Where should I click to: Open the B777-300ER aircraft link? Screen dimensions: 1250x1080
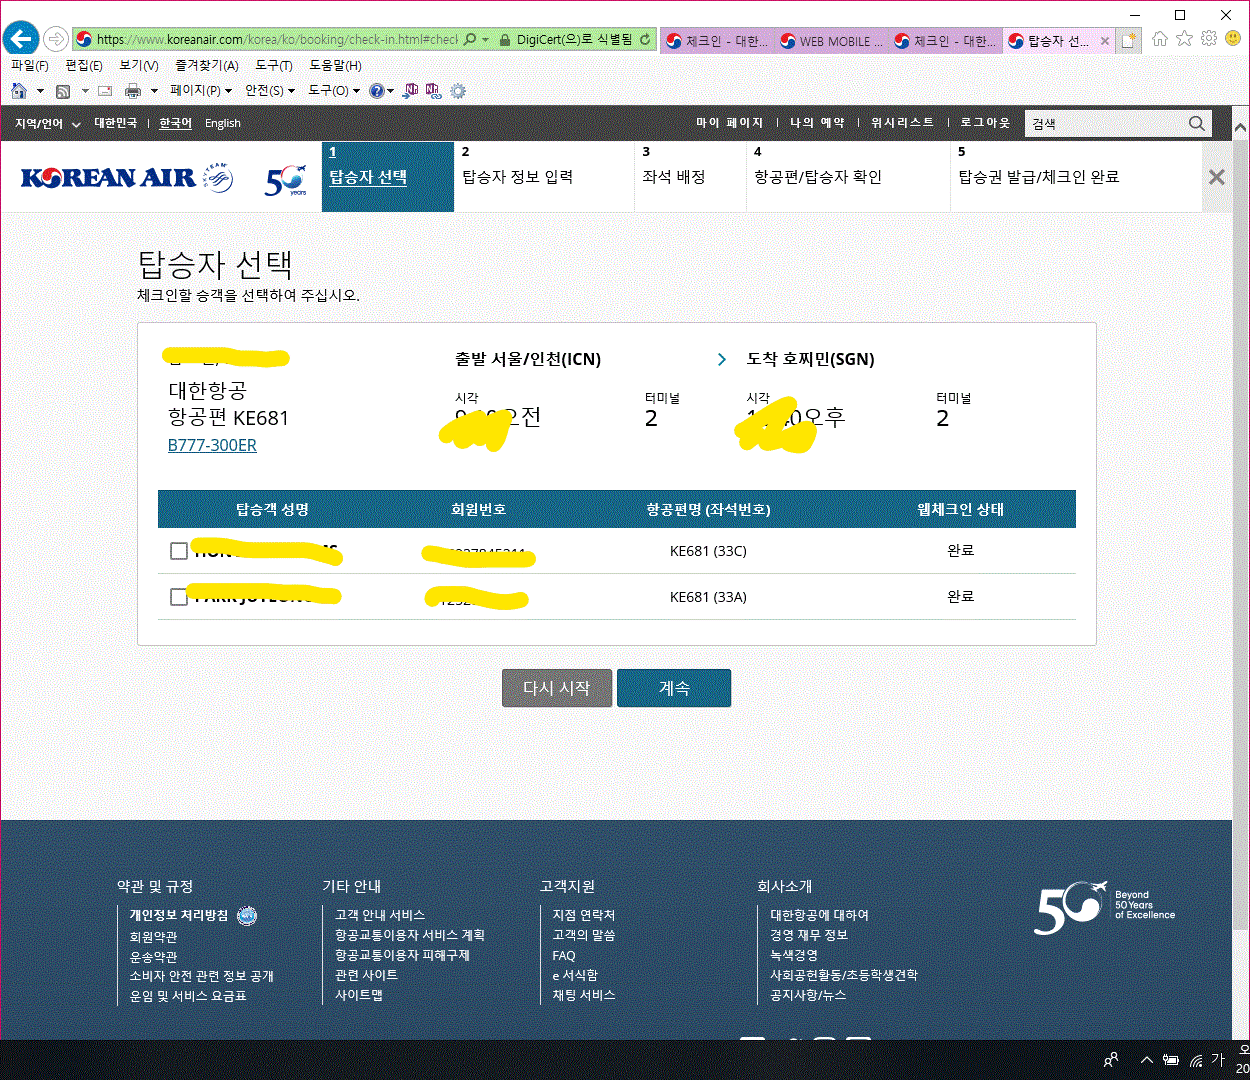click(x=212, y=445)
